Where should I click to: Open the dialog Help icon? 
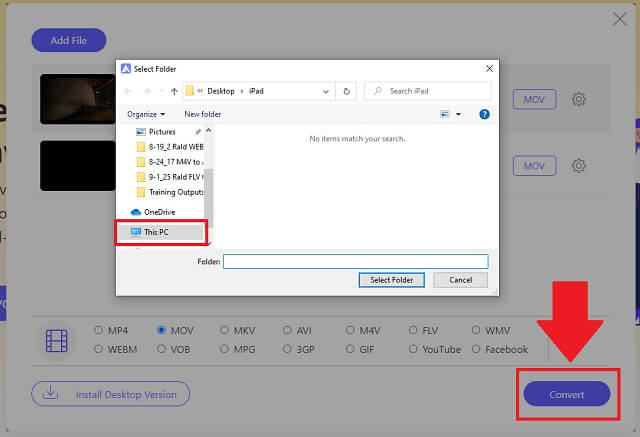484,114
